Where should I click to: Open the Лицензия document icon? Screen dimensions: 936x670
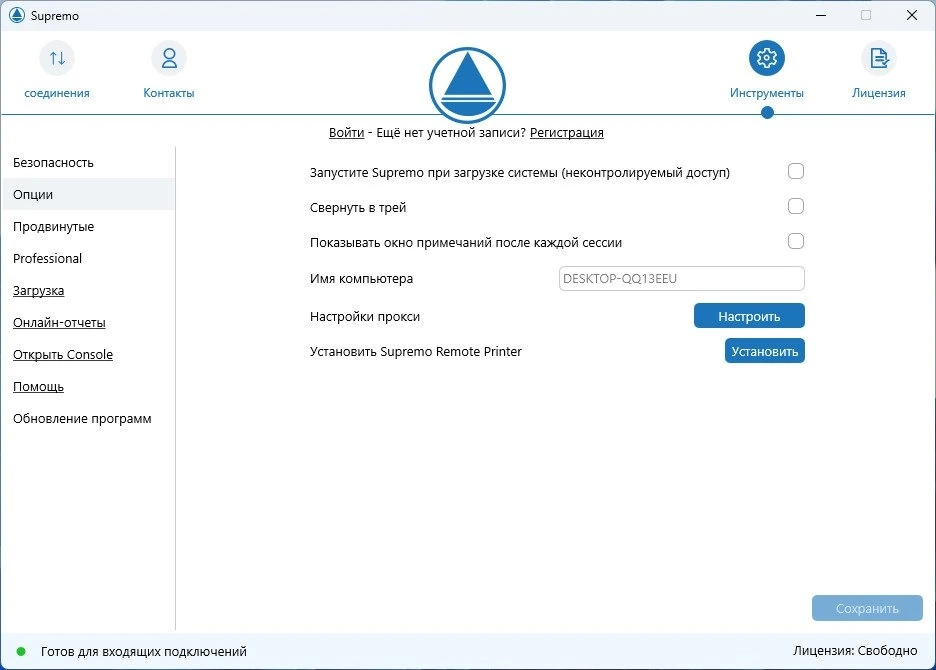[x=879, y=58]
